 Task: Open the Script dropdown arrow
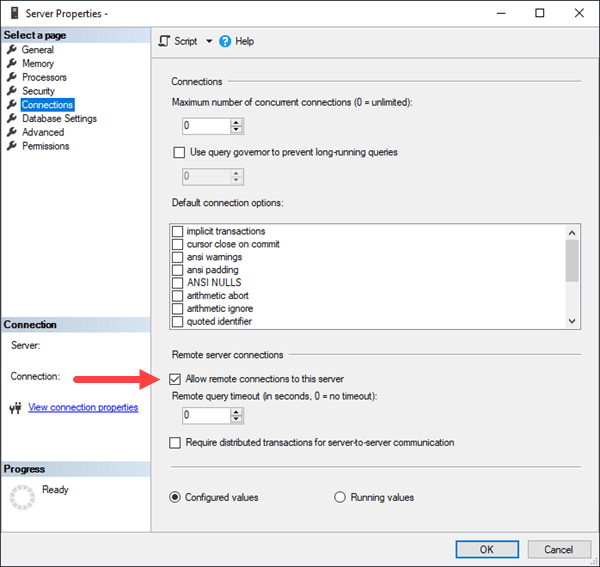click(209, 41)
